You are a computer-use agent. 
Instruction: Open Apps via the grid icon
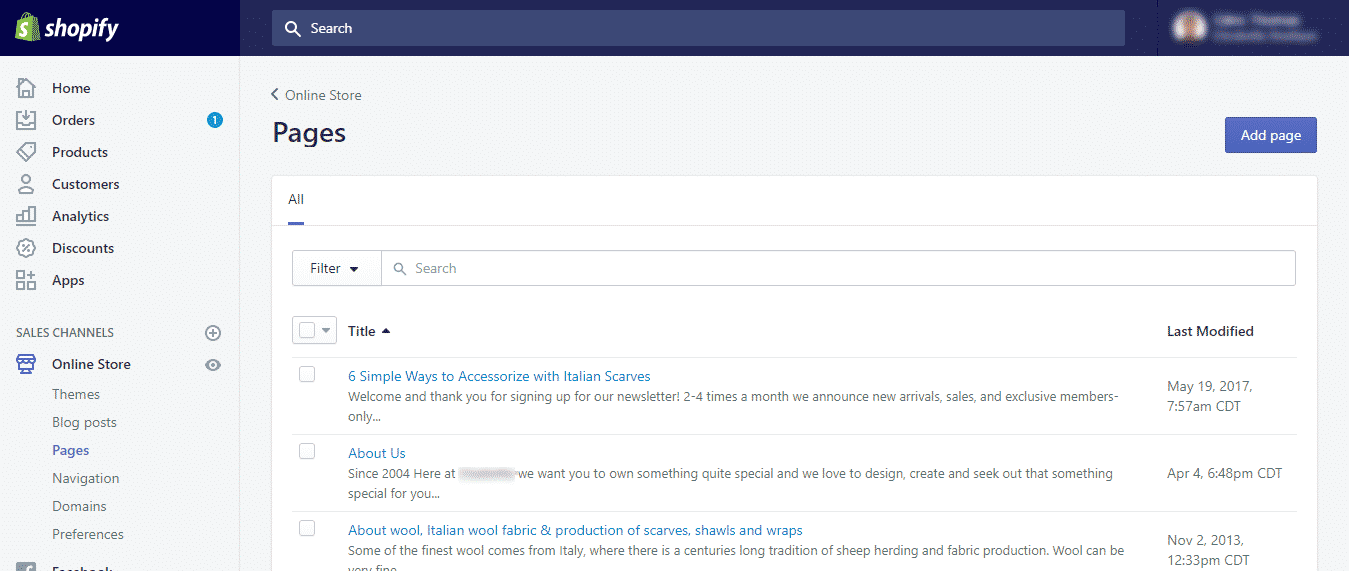point(26,280)
